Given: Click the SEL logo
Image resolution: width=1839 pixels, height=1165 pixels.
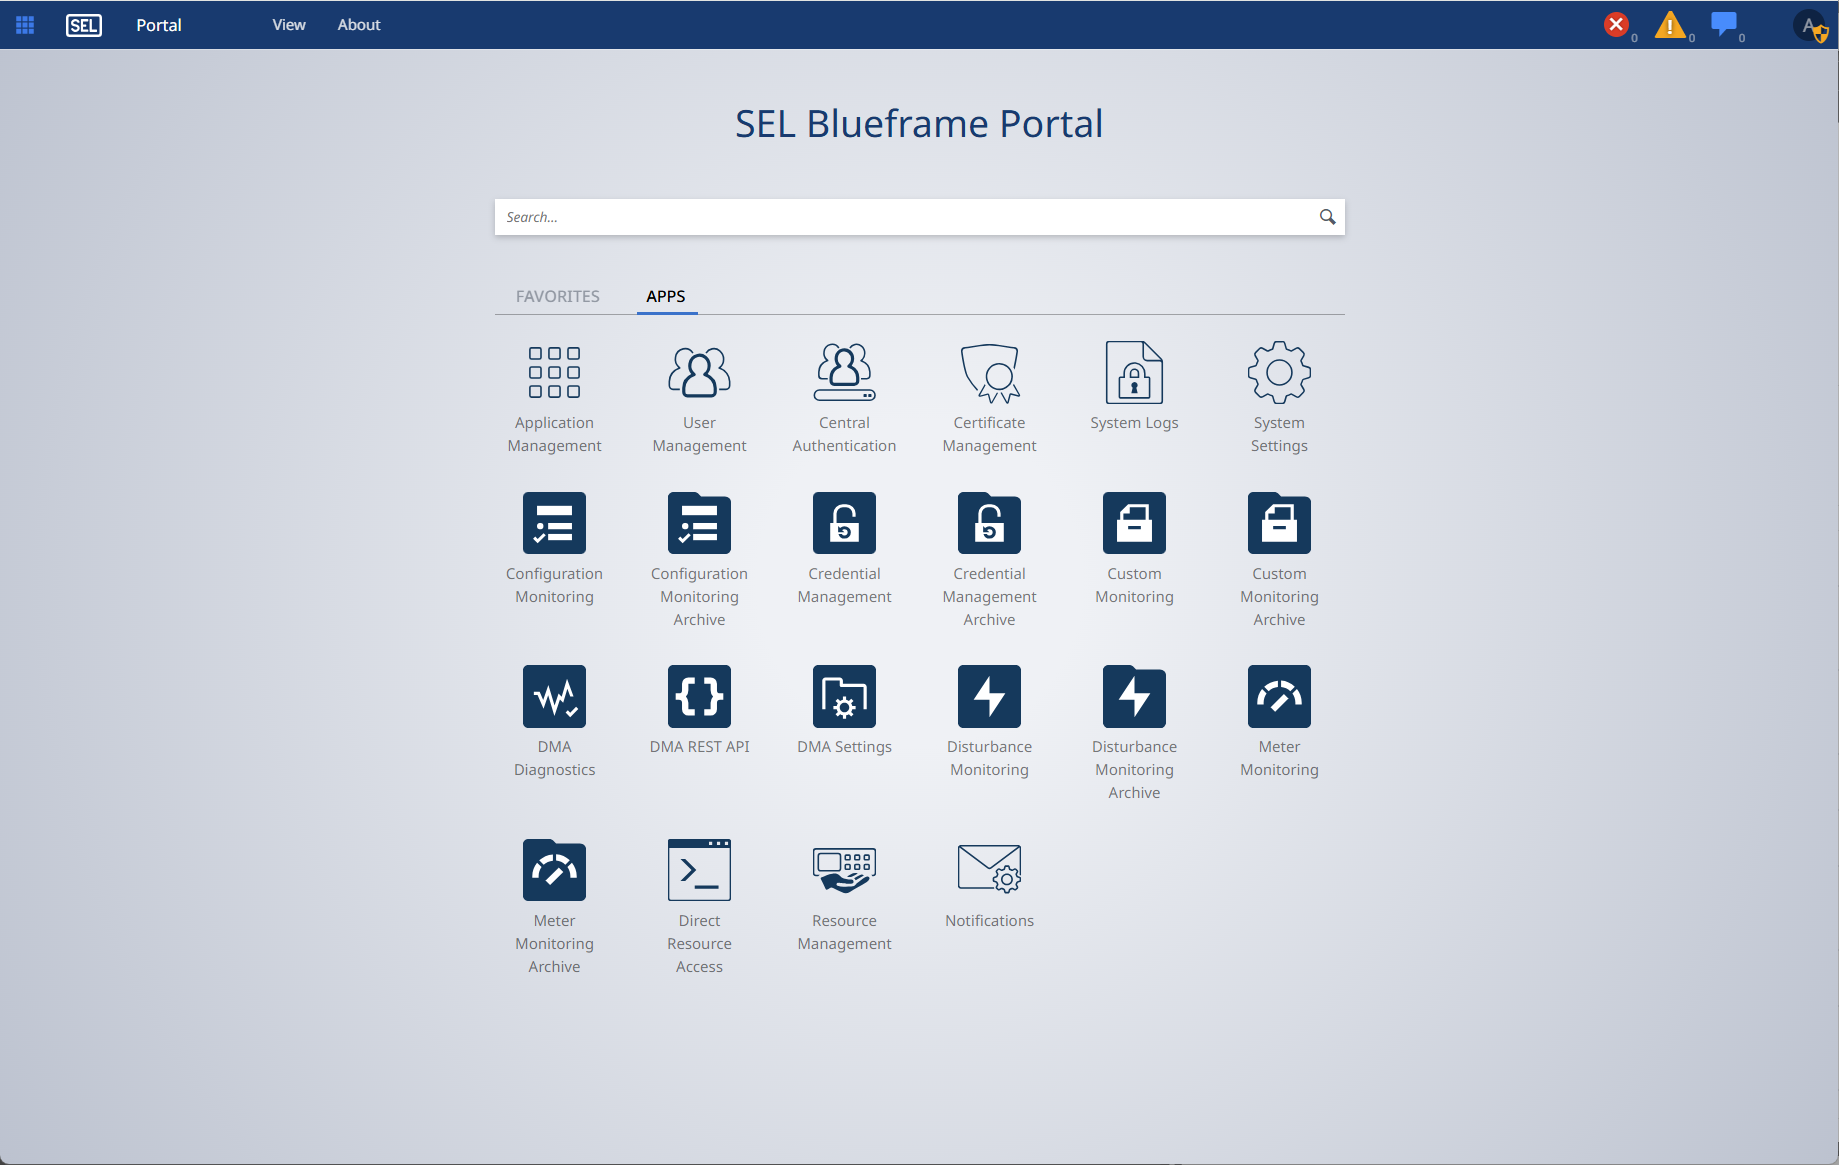Looking at the screenshot, I should tap(84, 25).
